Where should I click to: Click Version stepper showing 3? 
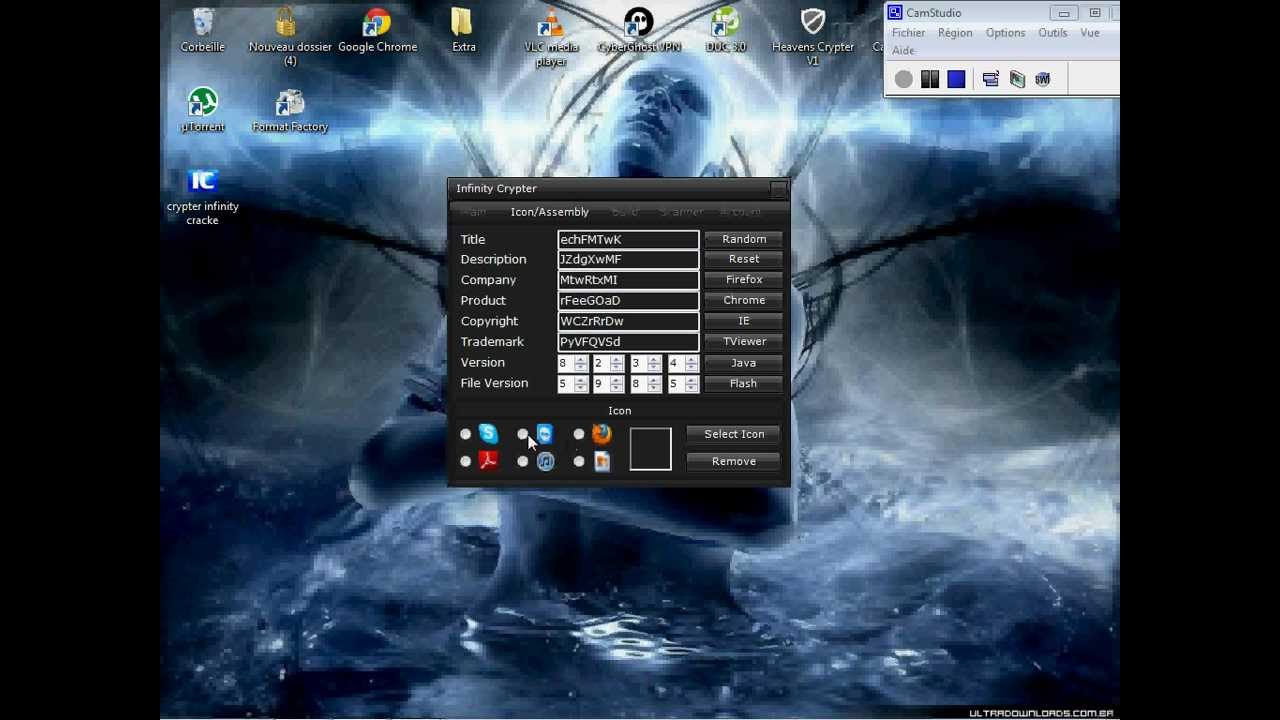tap(646, 363)
